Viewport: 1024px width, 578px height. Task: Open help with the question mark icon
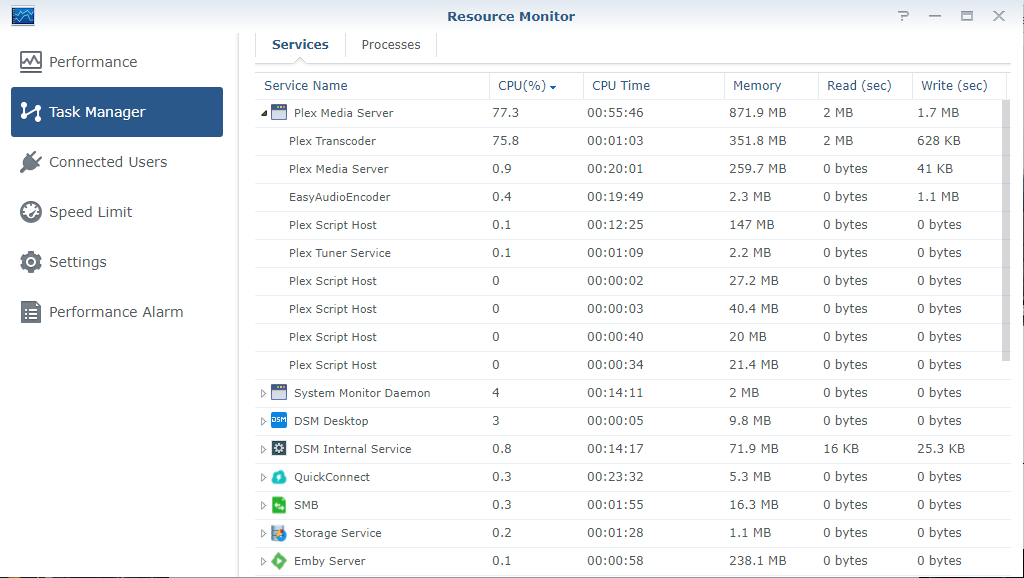coord(903,16)
